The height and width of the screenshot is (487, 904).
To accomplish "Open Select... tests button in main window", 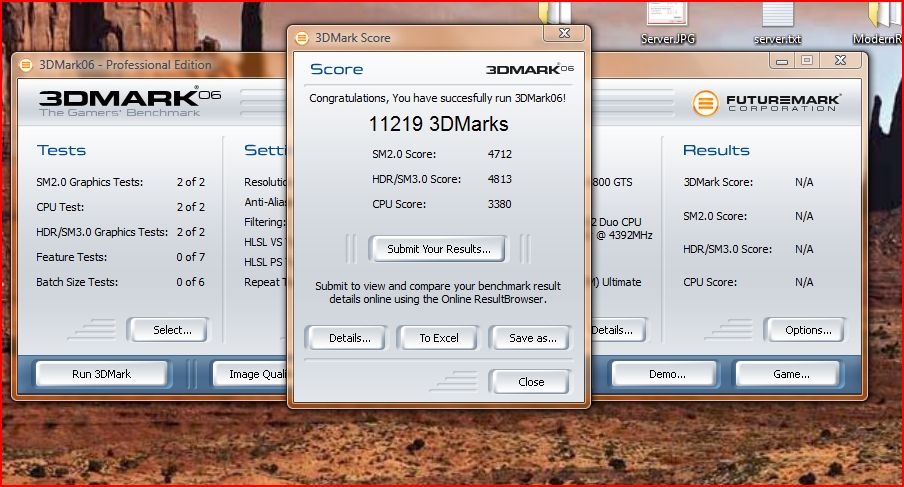I will point(170,330).
